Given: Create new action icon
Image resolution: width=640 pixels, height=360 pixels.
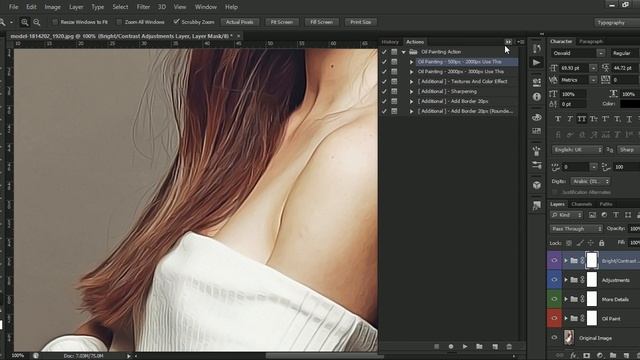Looking at the screenshot, I should click(495, 347).
